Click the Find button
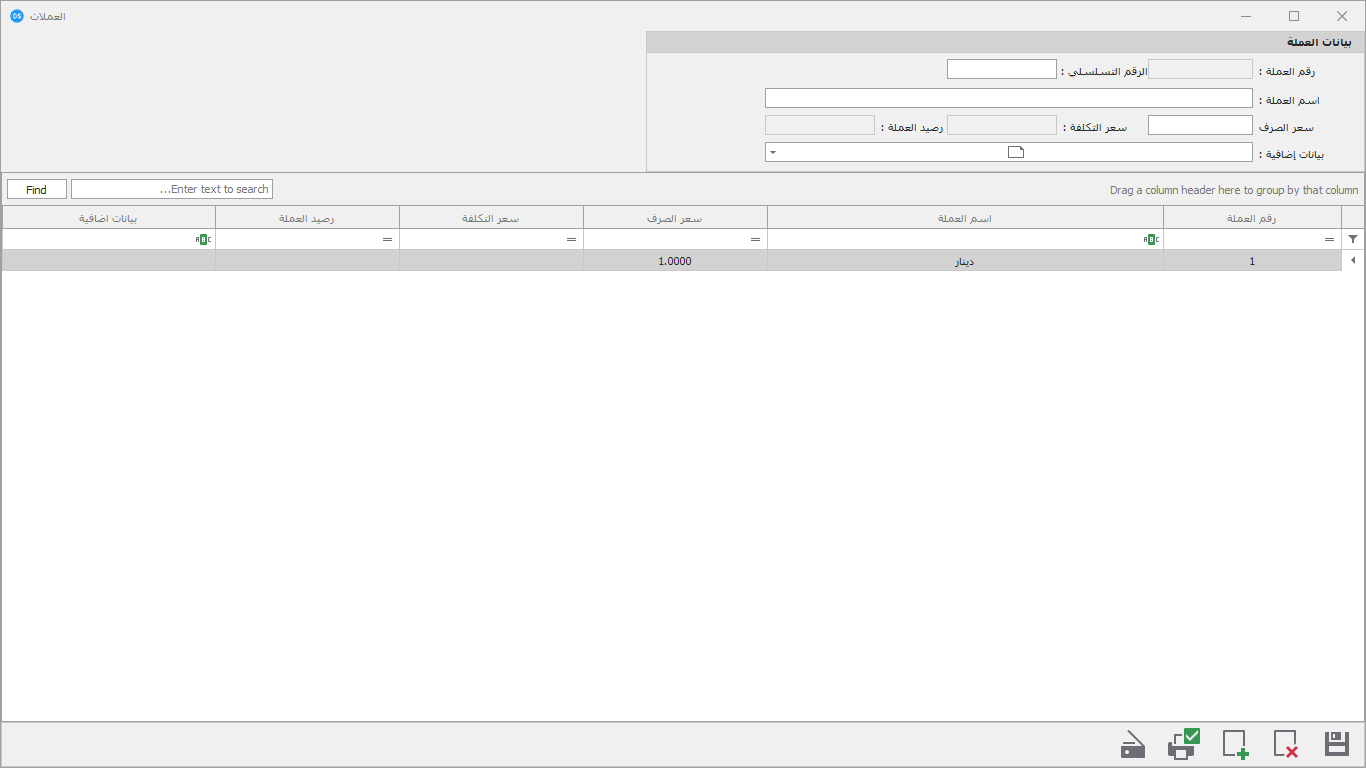 pyautogui.click(x=37, y=189)
